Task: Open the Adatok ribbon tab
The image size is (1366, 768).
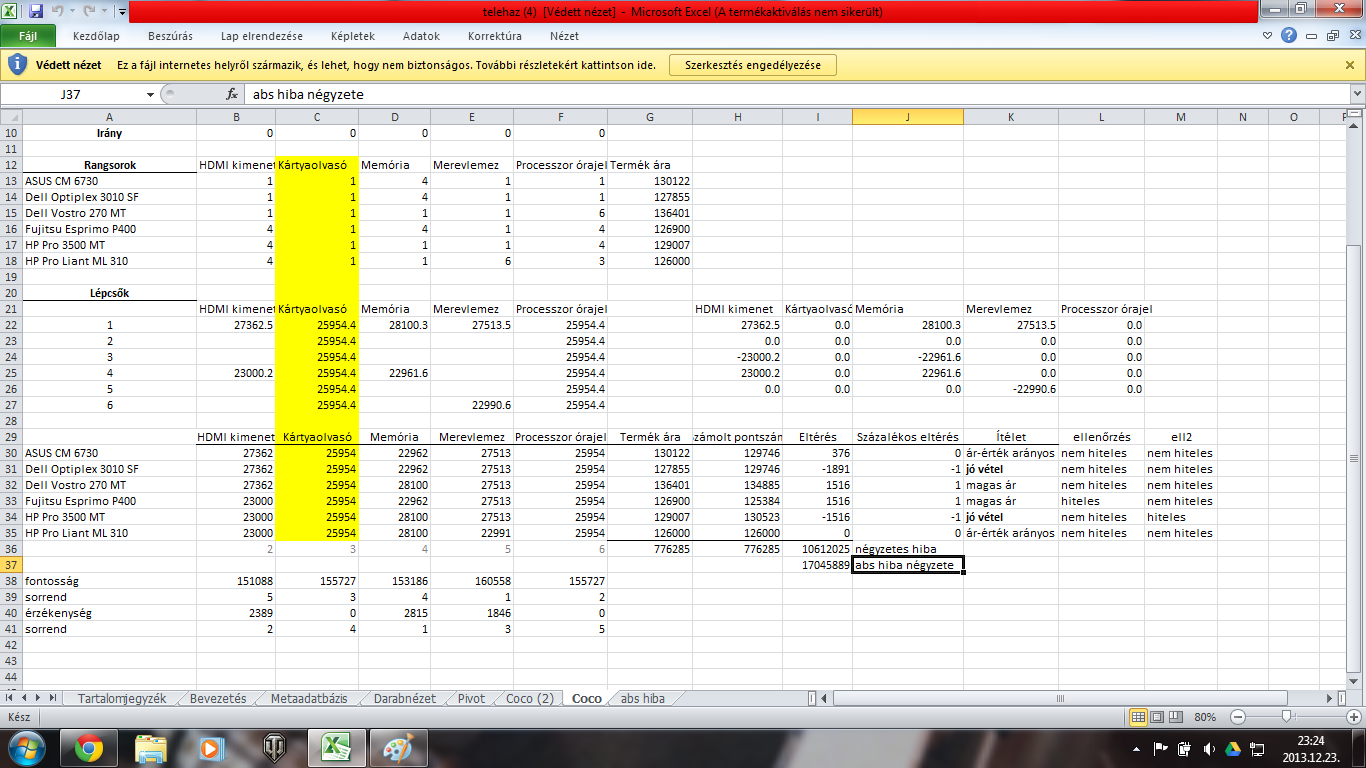Action: point(421,36)
